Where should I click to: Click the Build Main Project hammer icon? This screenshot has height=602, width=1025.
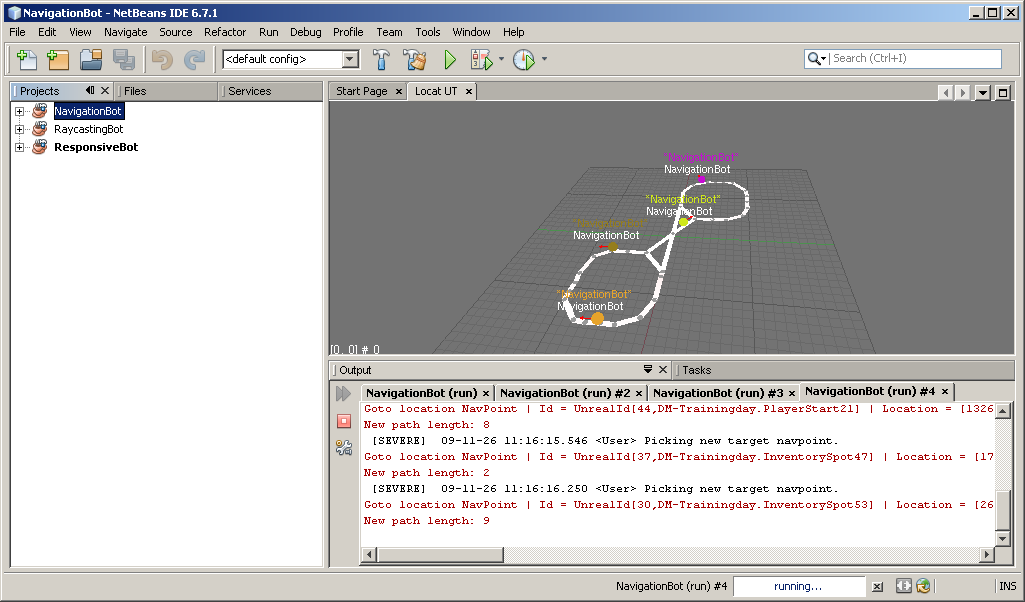[381, 59]
